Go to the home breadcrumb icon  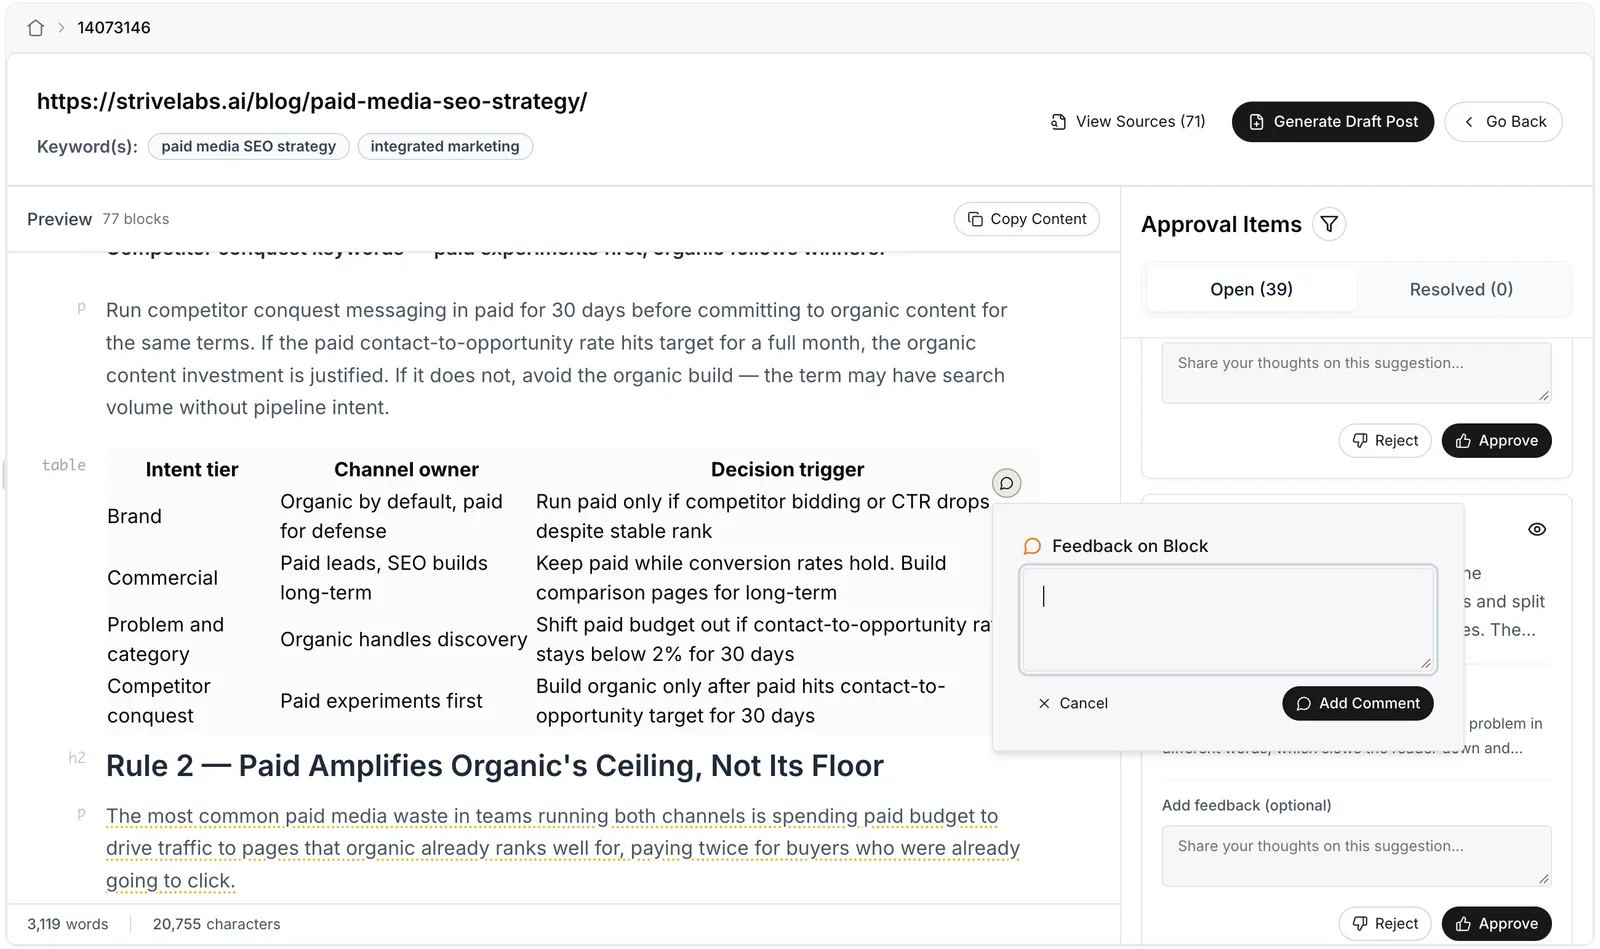point(36,28)
